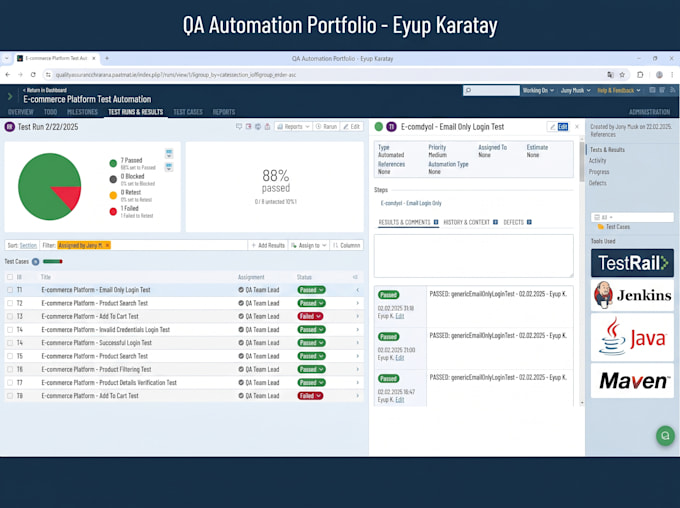Click the speech-bubble icon in Test Run toolbar
The height and width of the screenshot is (508, 680).
(239, 126)
